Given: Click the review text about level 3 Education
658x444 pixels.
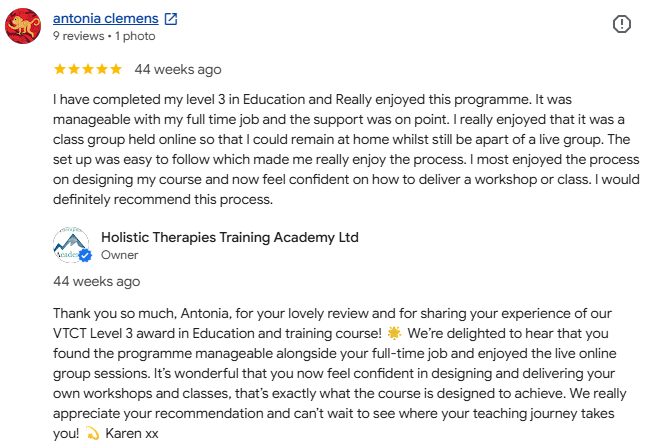Looking at the screenshot, I should click(x=346, y=149).
